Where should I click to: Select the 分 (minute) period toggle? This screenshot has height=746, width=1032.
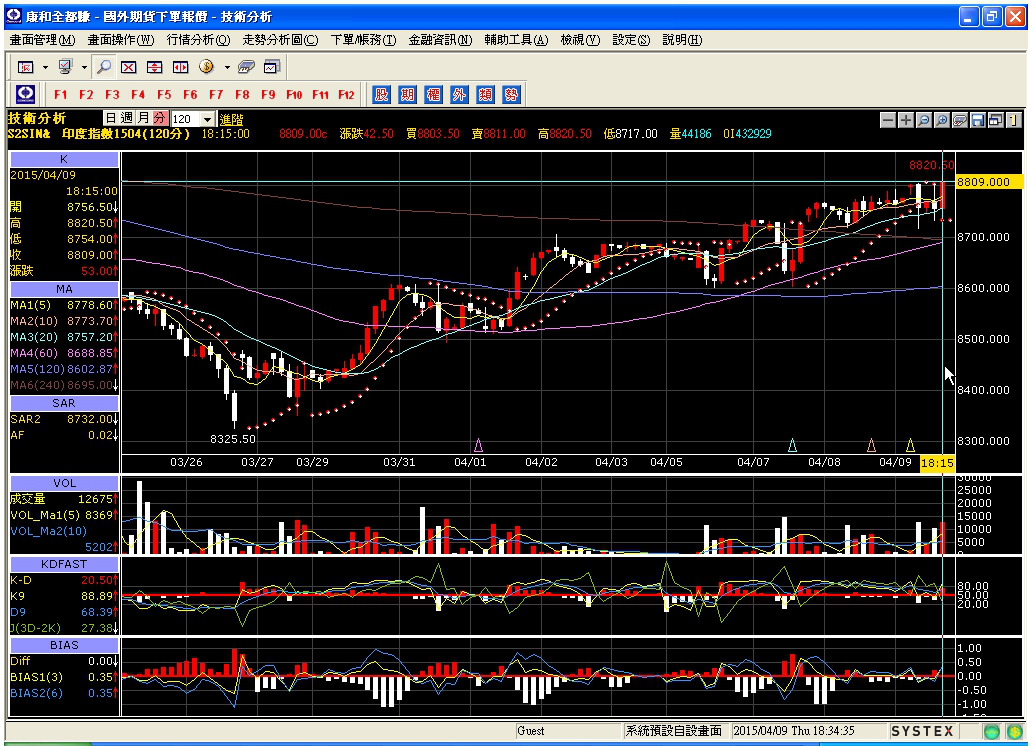click(160, 118)
